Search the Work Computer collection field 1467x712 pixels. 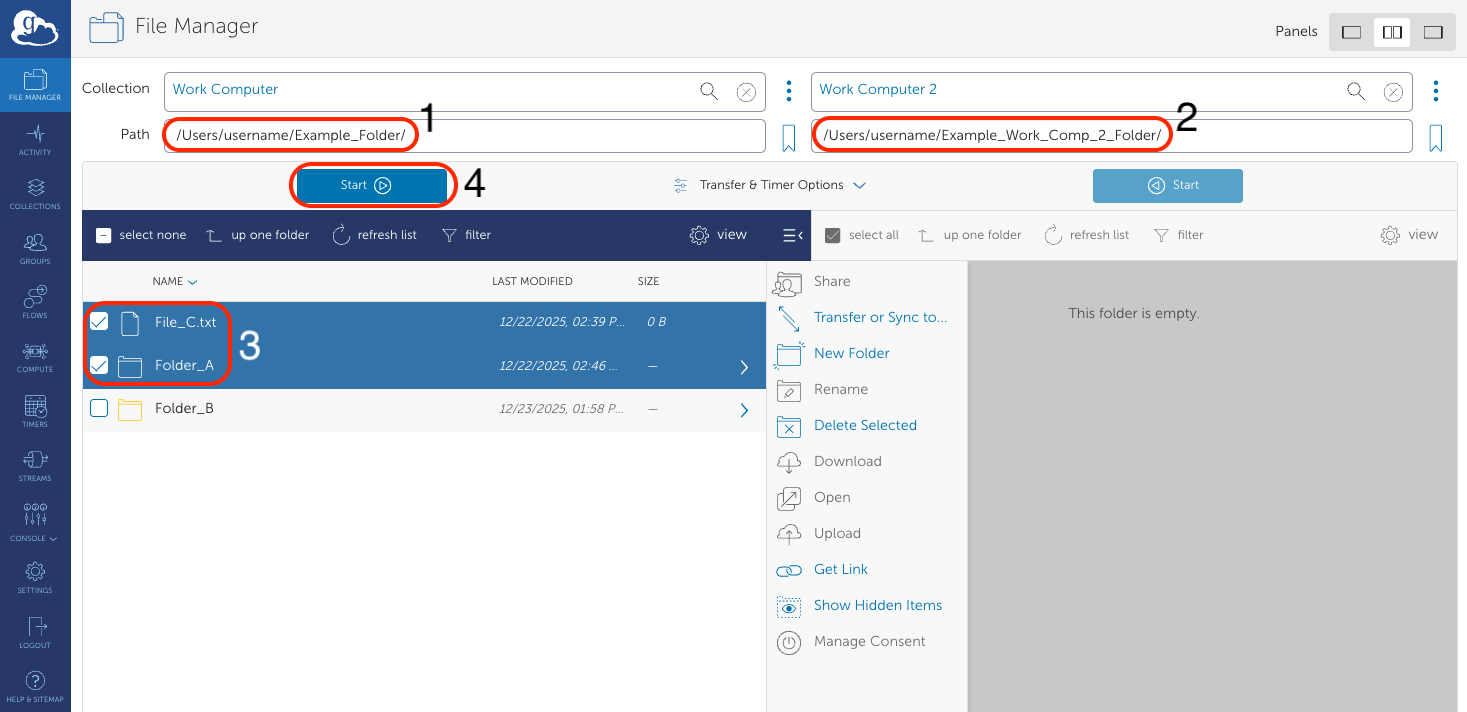pyautogui.click(x=709, y=92)
